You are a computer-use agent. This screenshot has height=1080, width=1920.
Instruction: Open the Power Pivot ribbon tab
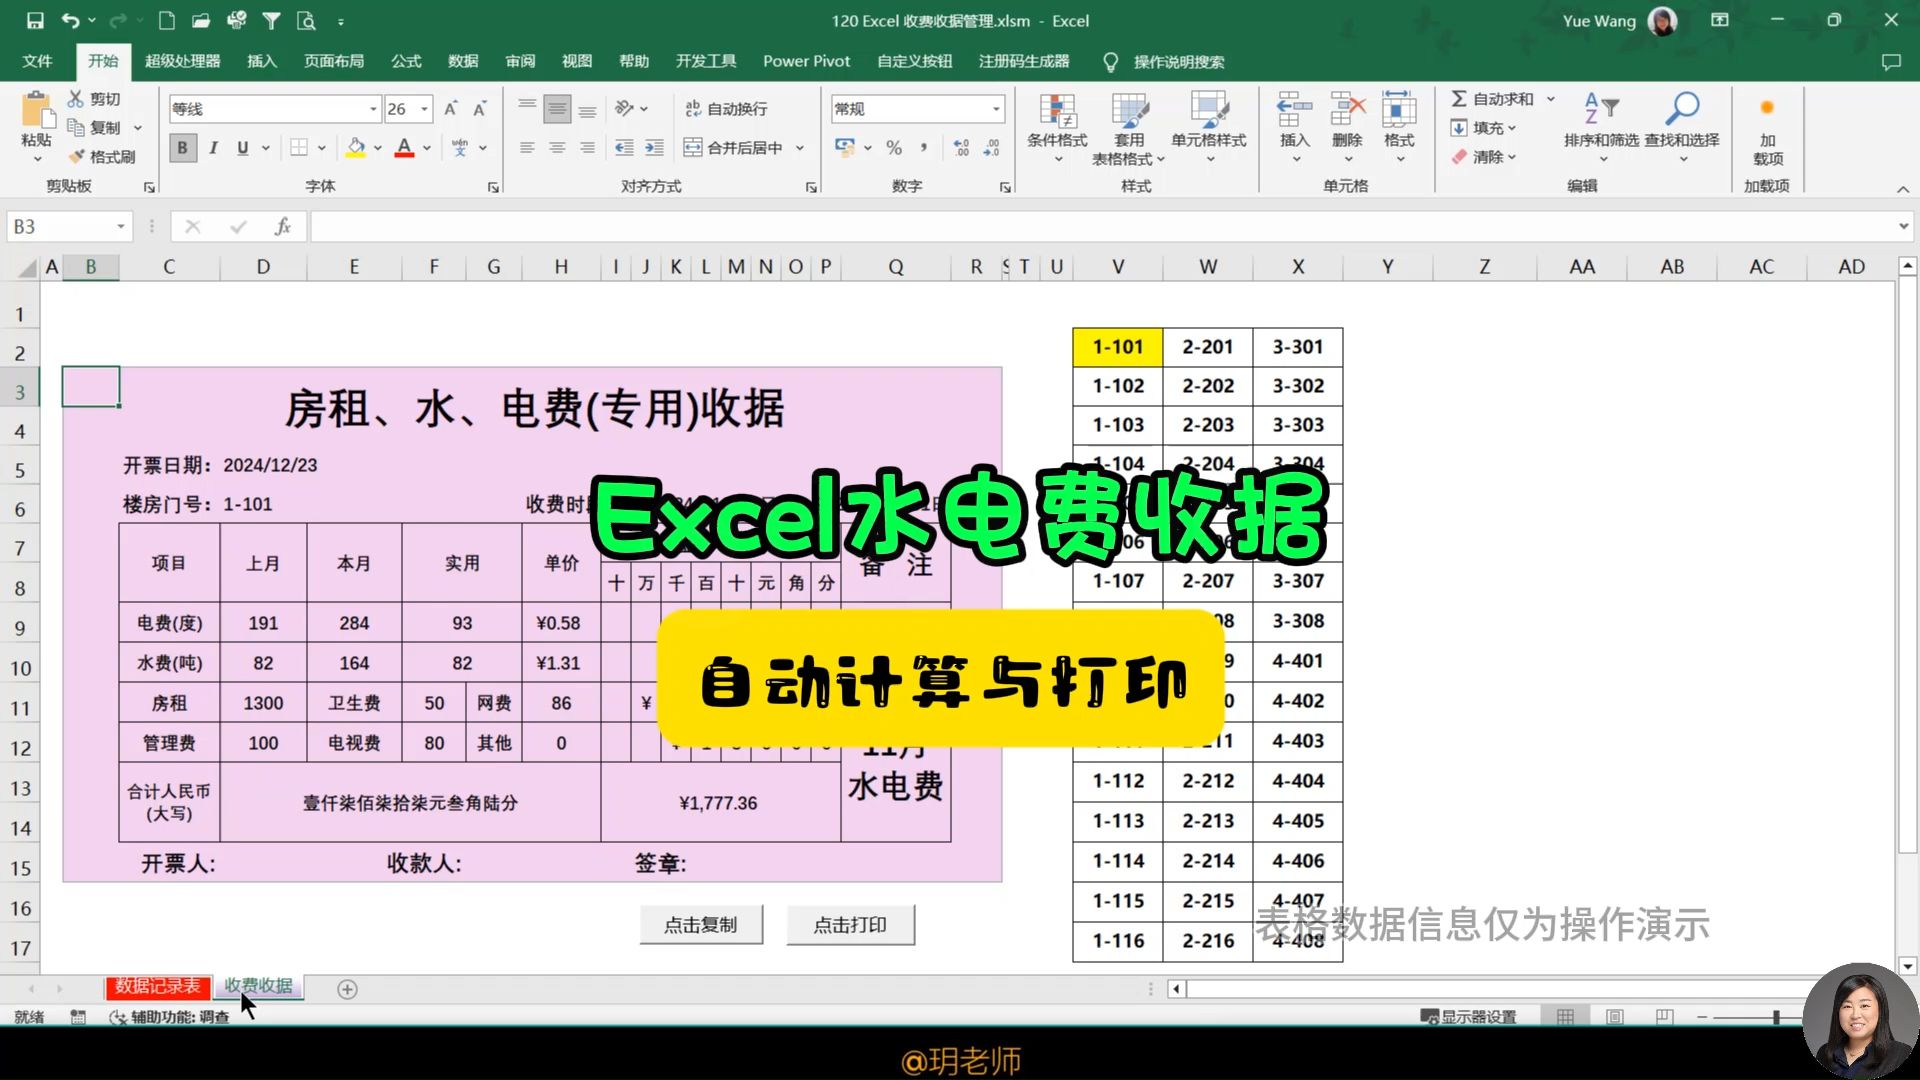click(x=806, y=61)
